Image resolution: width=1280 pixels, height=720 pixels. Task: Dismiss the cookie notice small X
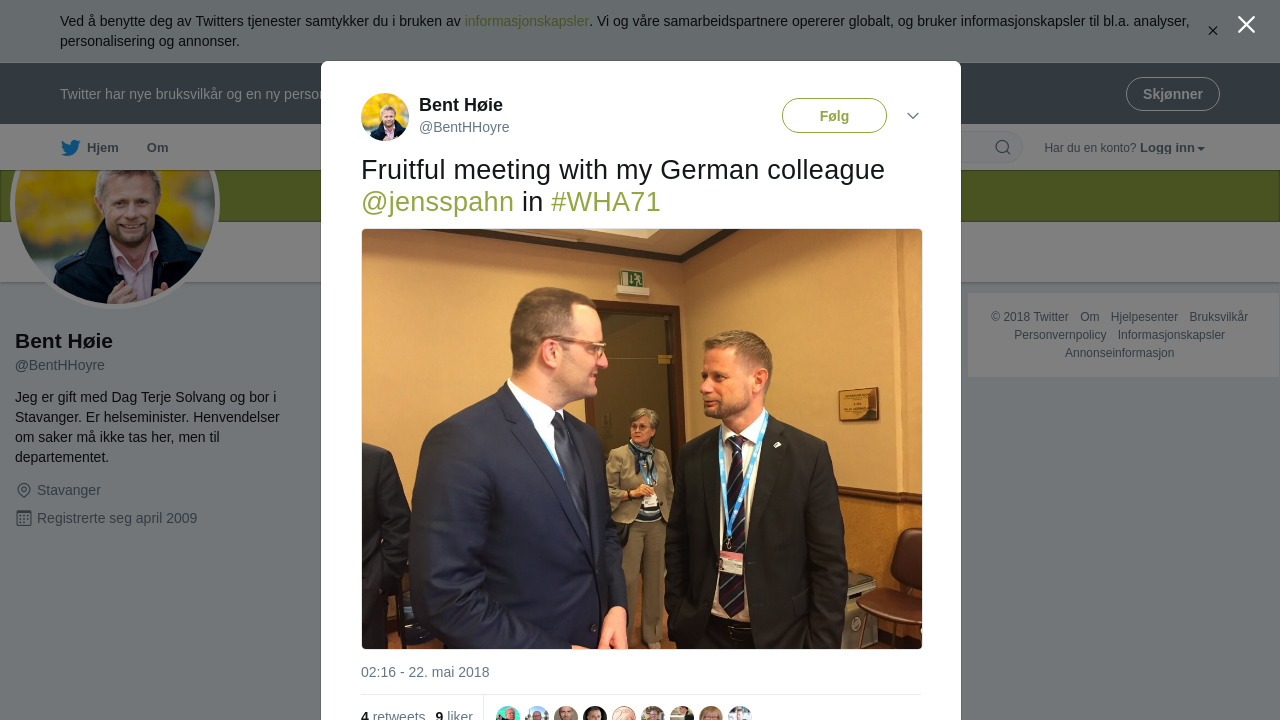pos(1213,31)
